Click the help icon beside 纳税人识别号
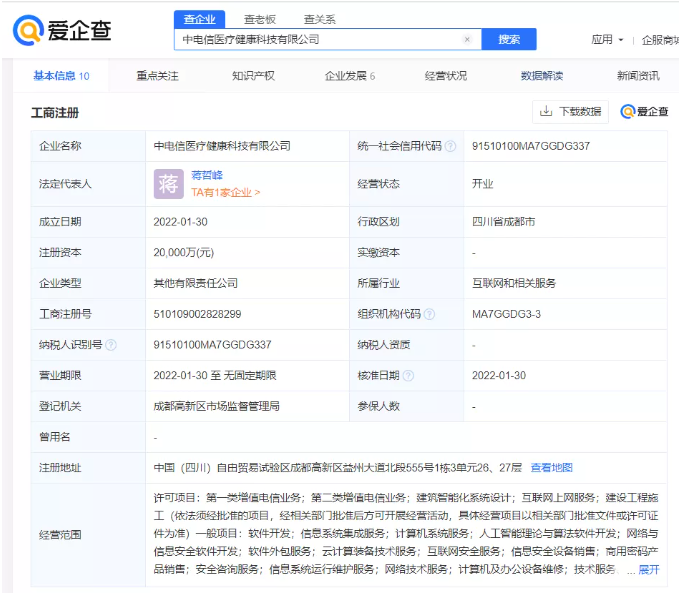The image size is (682, 593). point(111,345)
